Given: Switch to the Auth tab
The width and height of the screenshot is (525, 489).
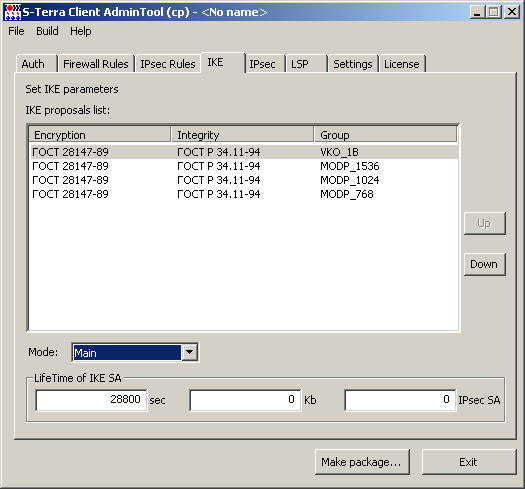Looking at the screenshot, I should tap(36, 64).
